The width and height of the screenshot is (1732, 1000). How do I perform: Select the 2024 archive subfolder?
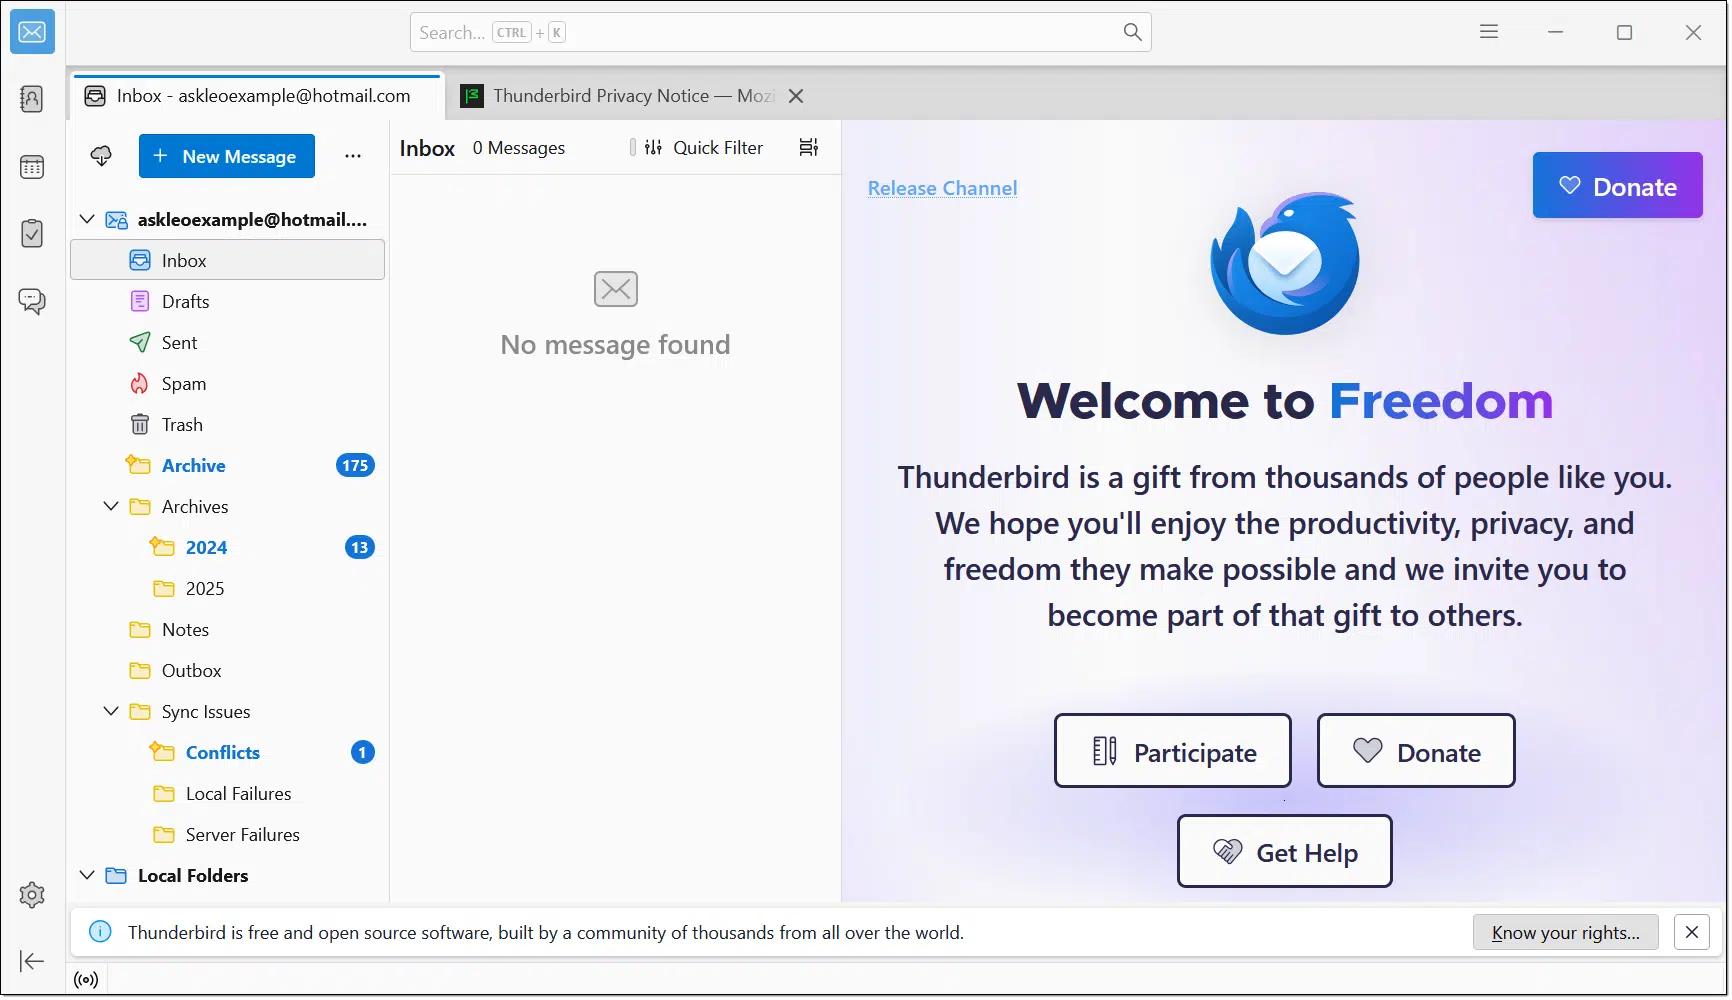[228, 547]
